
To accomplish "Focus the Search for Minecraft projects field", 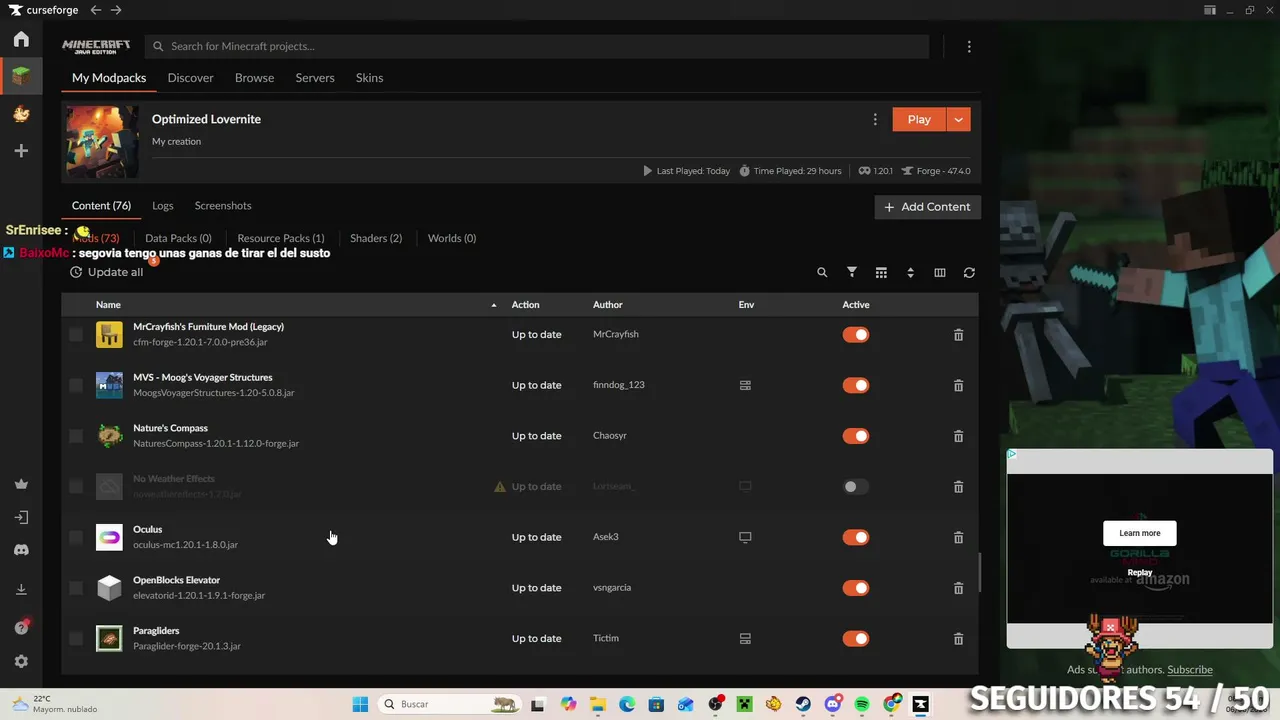I will [537, 46].
